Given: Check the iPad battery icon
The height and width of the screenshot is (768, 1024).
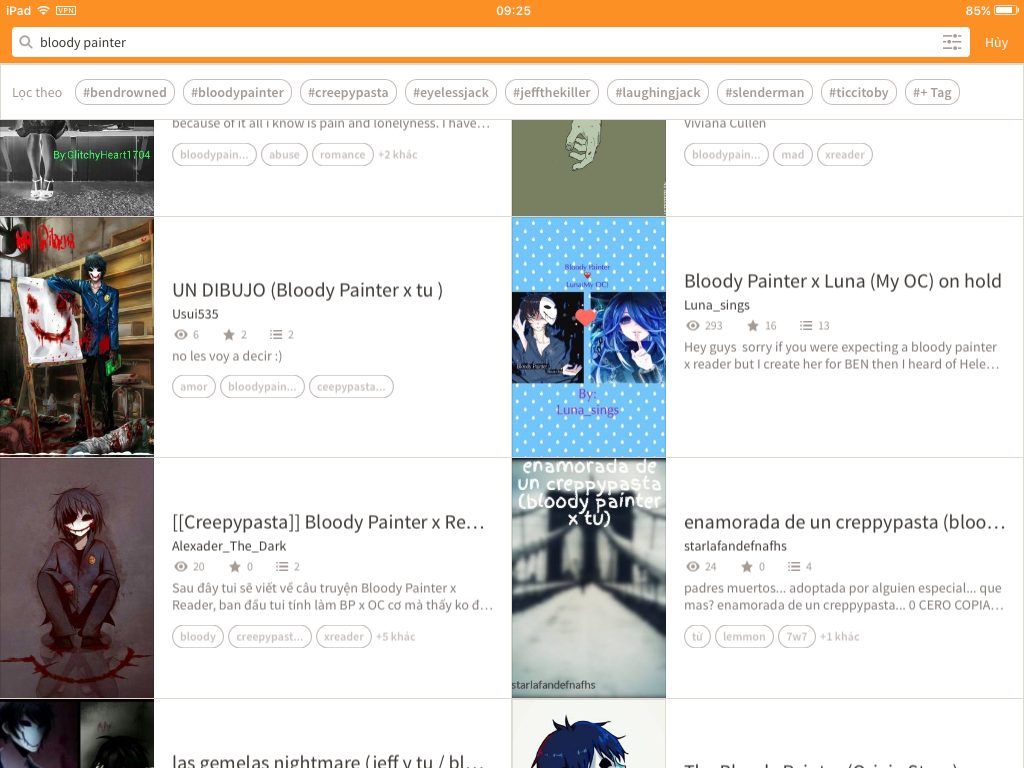Looking at the screenshot, I should 1006,10.
